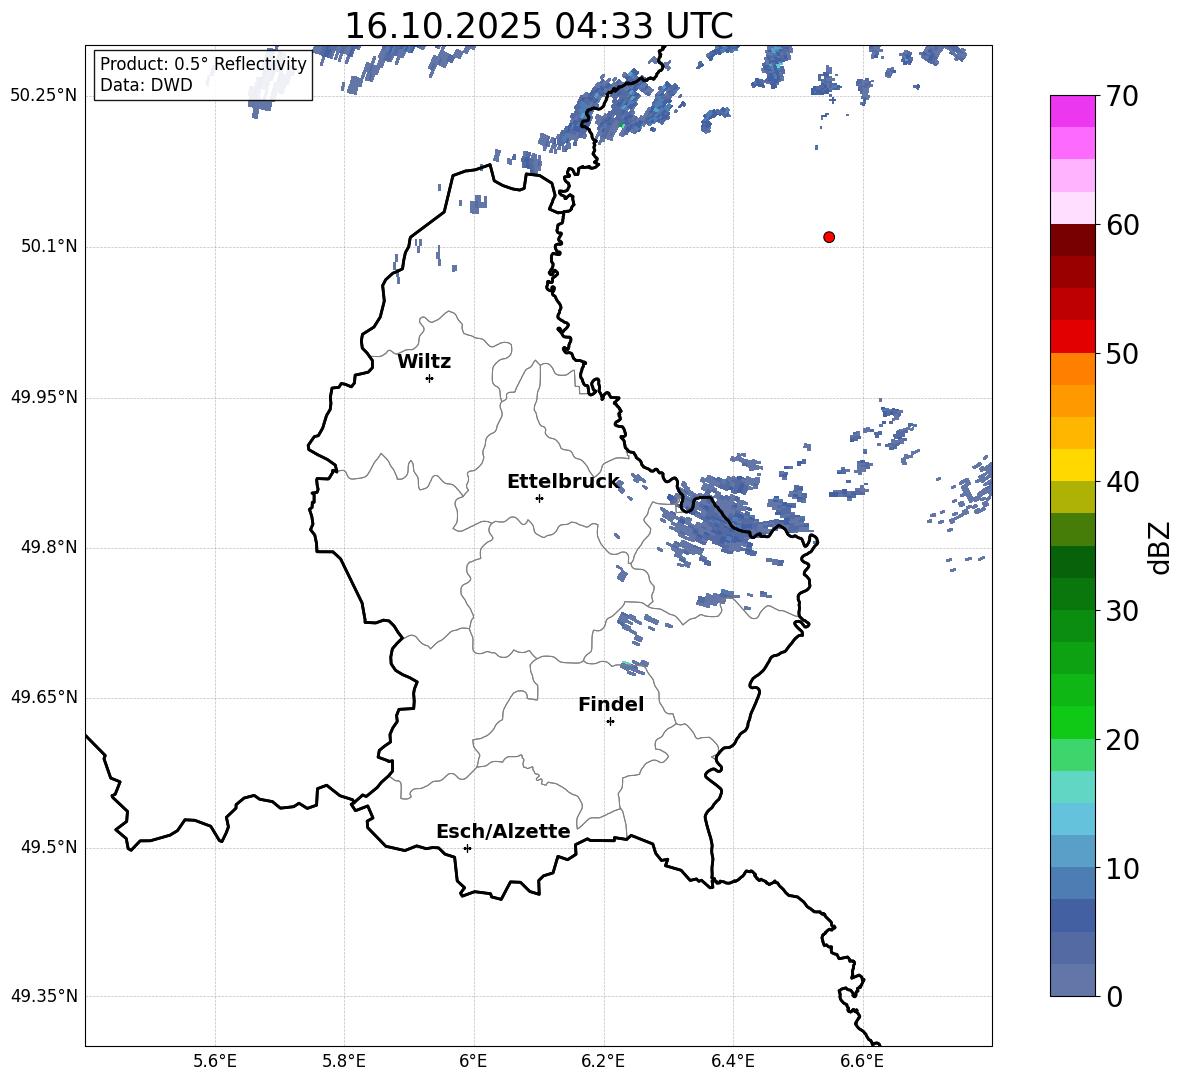Click the 6.2°E longitude label
This screenshot has height=1081, width=1184.
click(x=603, y=1061)
